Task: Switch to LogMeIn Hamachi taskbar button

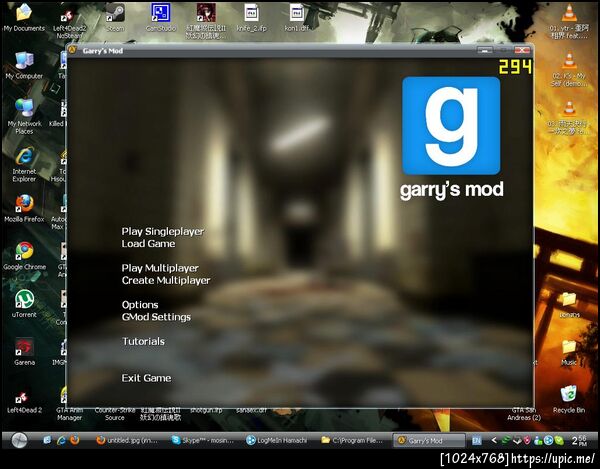Action: pyautogui.click(x=277, y=440)
